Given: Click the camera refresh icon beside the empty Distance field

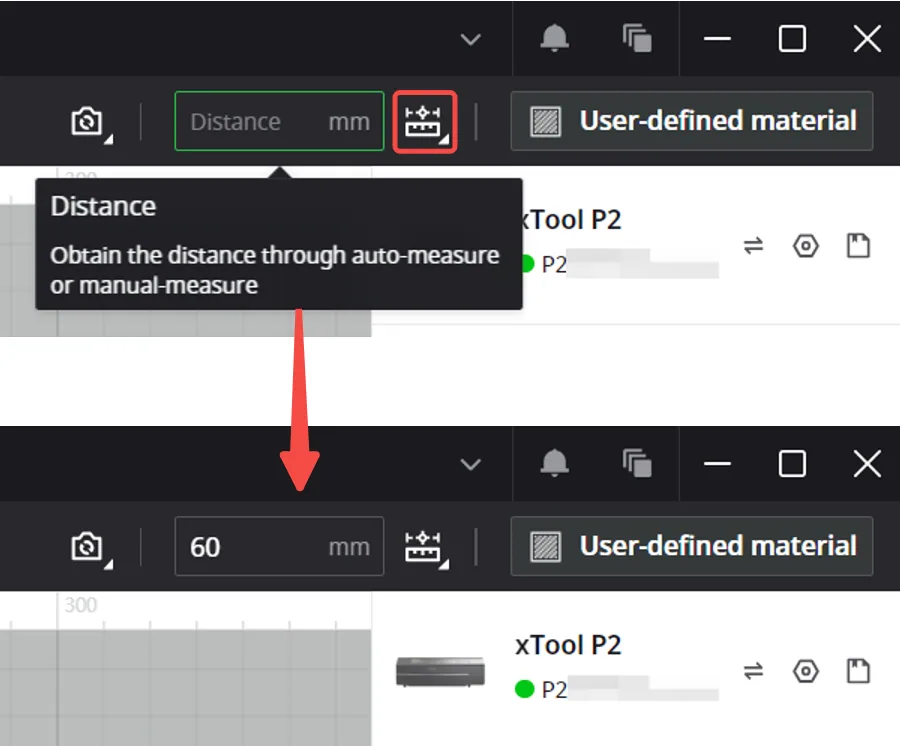Looking at the screenshot, I should (x=87, y=122).
